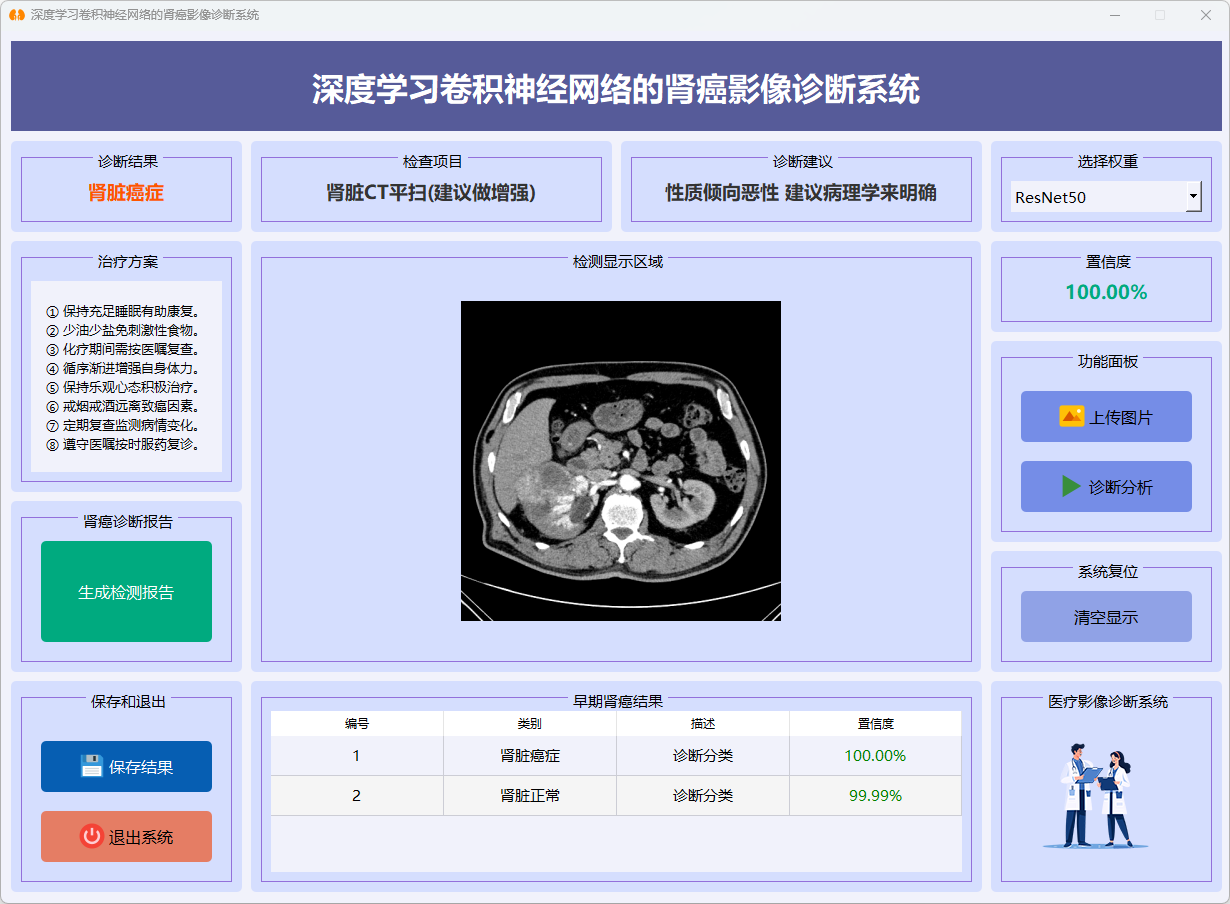1230x904 pixels.
Task: Select the 肾脏正常 result row
Action: [530, 796]
